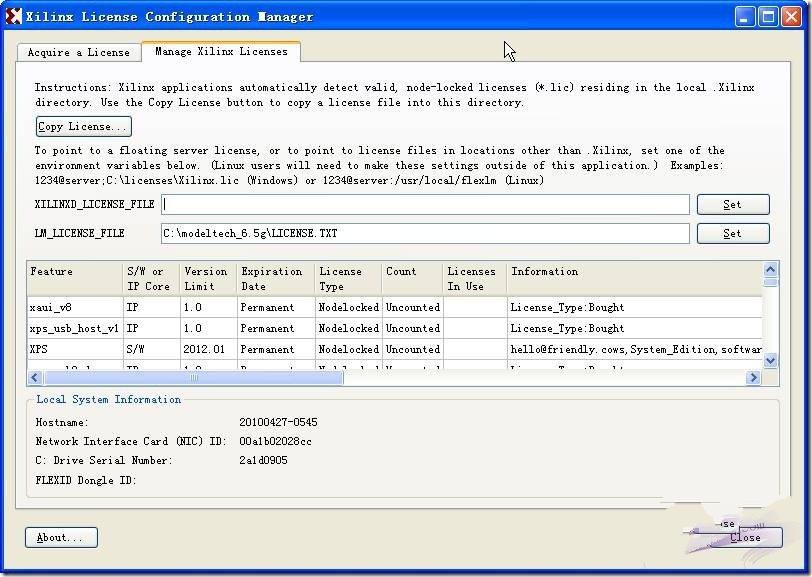Click the Licenses In Use column header
The height and width of the screenshot is (577, 812).
tap(475, 279)
